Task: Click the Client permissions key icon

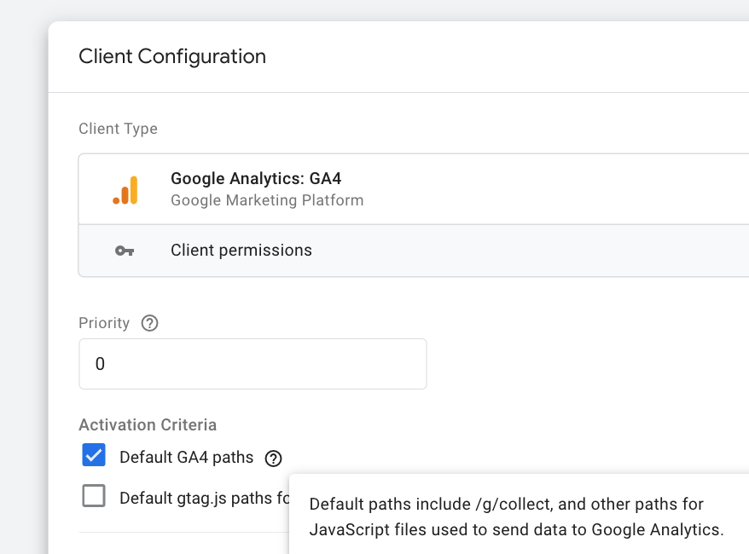Action: [125, 251]
